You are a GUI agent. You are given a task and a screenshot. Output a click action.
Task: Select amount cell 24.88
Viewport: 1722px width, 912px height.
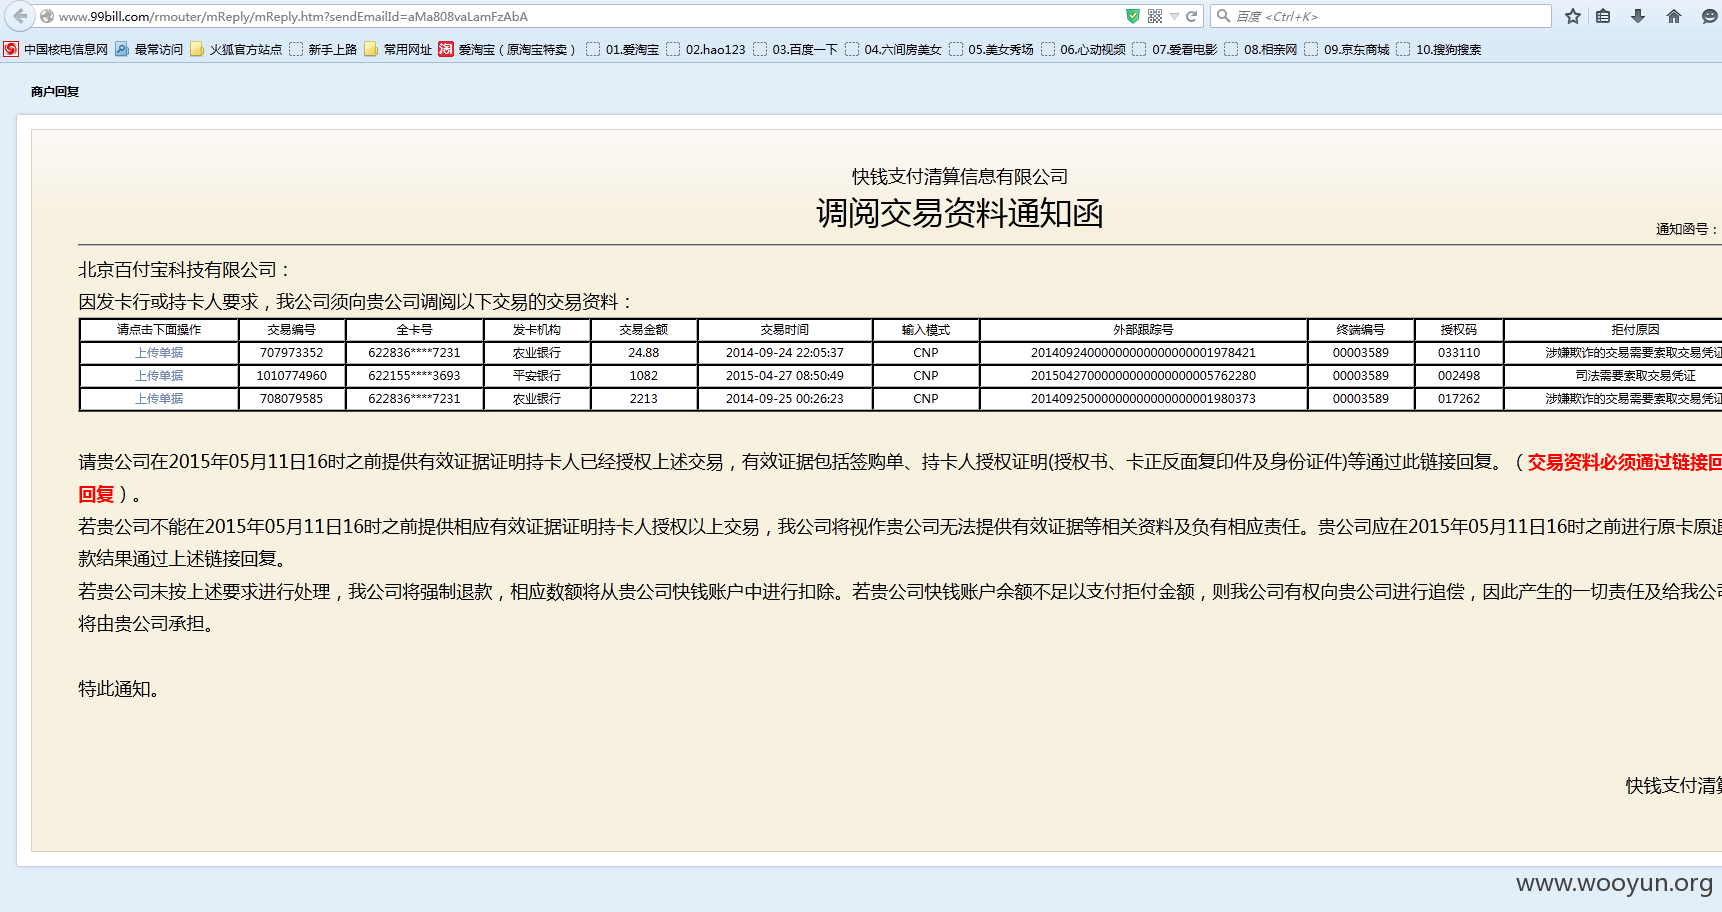tap(644, 353)
